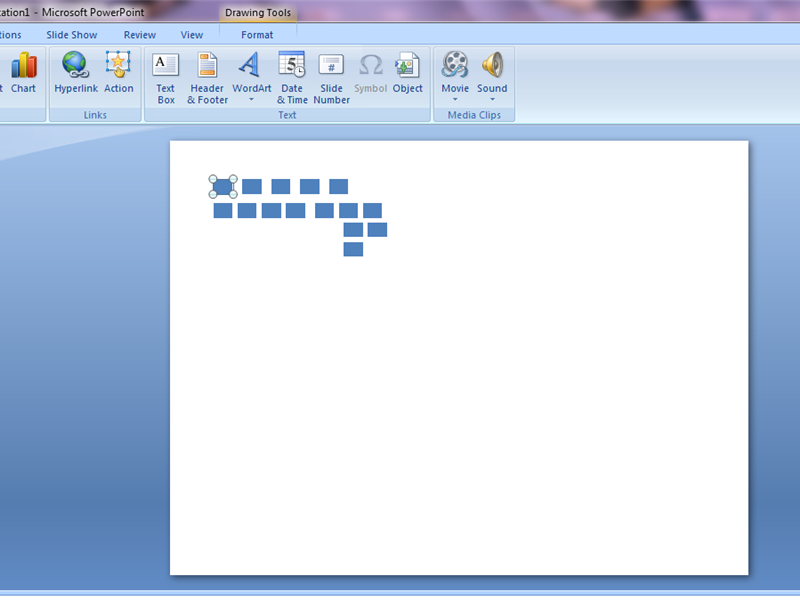Expand the Sound options dropdown
The width and height of the screenshot is (800, 600).
click(492, 99)
